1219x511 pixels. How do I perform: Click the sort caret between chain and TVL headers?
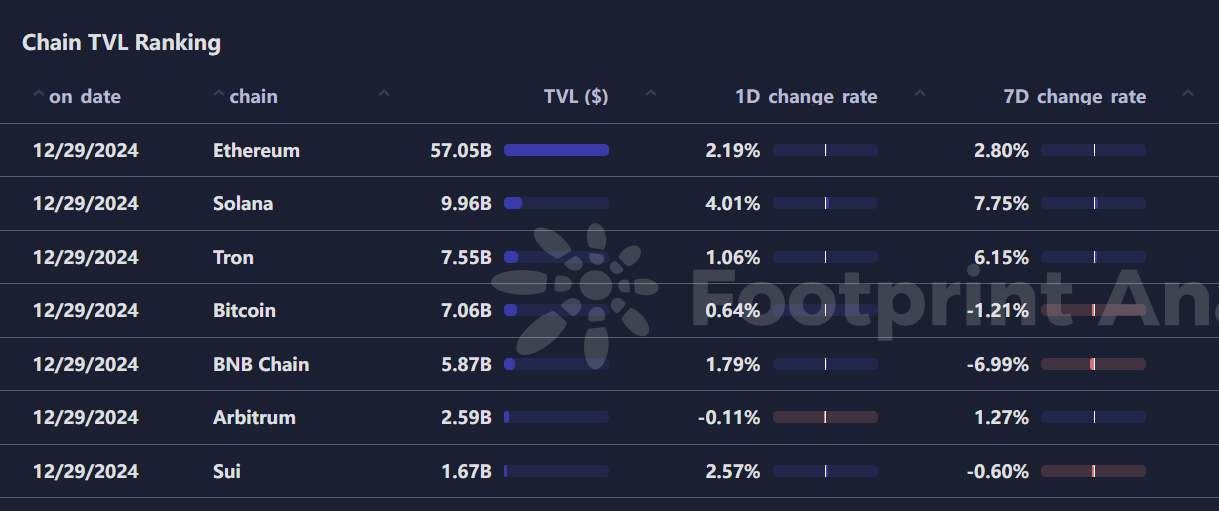pyautogui.click(x=384, y=94)
